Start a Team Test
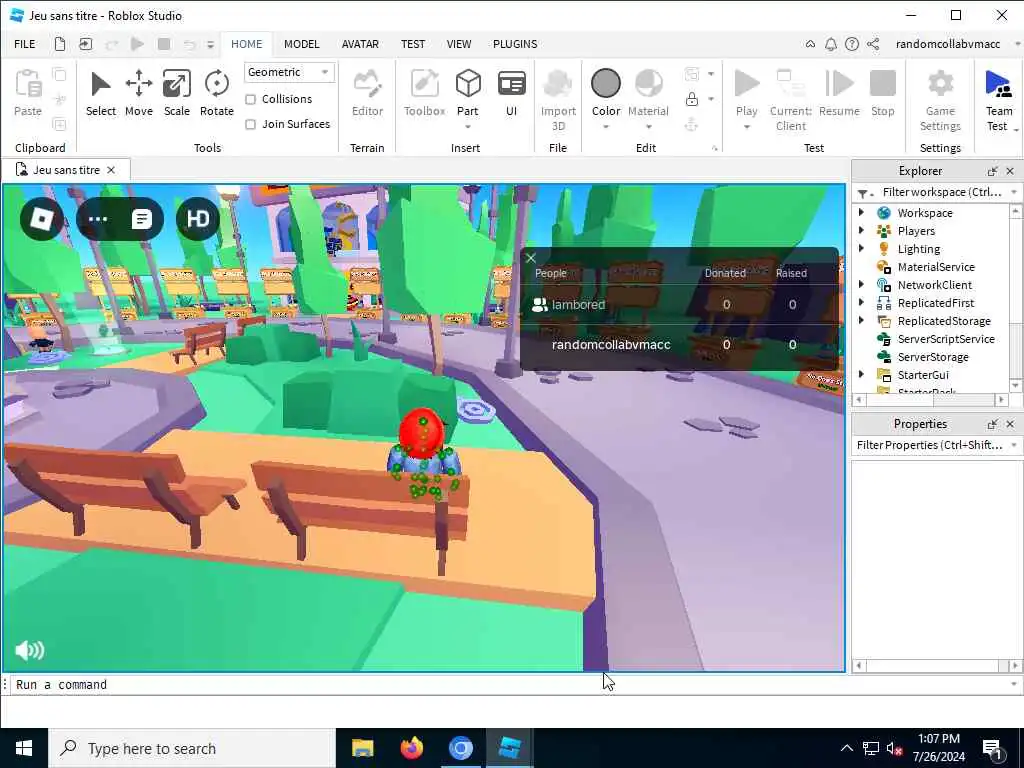 (x=998, y=100)
